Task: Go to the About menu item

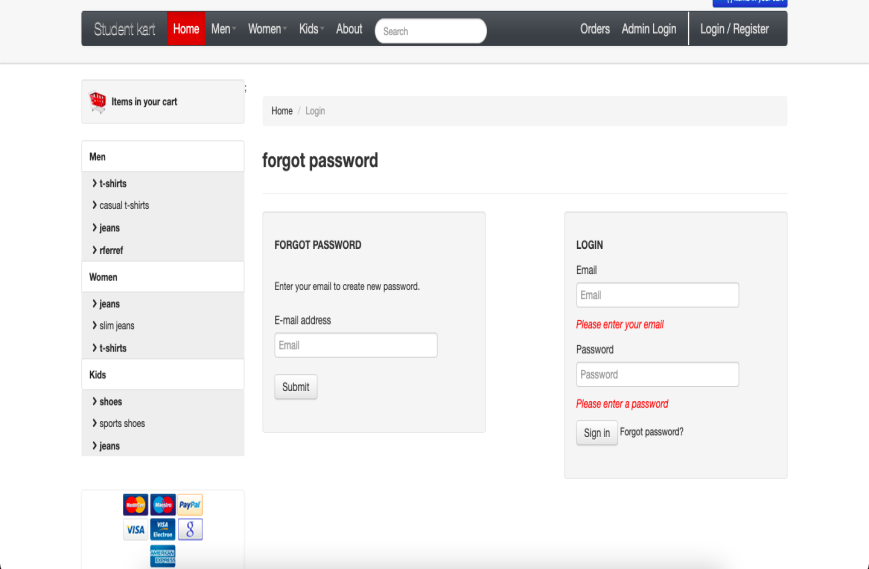Action: (x=349, y=29)
